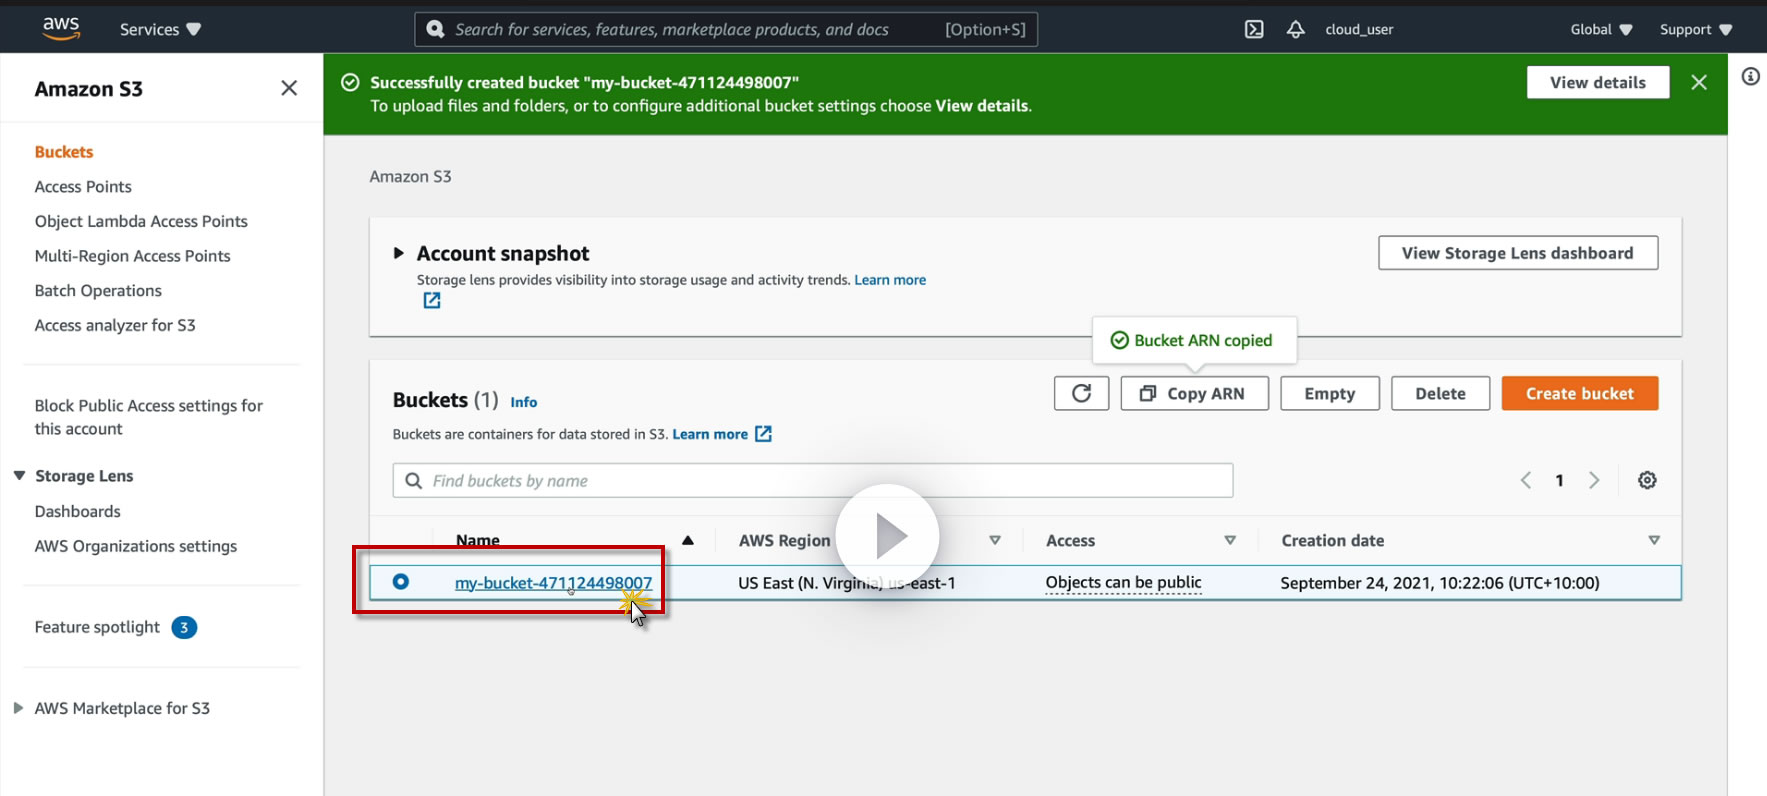Go to previous page of buckets
The image size is (1767, 796).
pos(1526,480)
